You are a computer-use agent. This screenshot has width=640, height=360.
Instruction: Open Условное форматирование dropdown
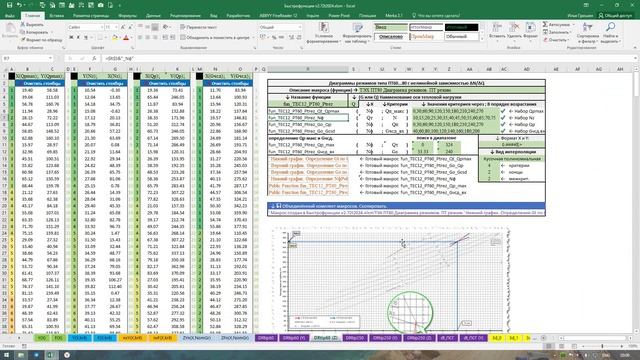pos(324,33)
